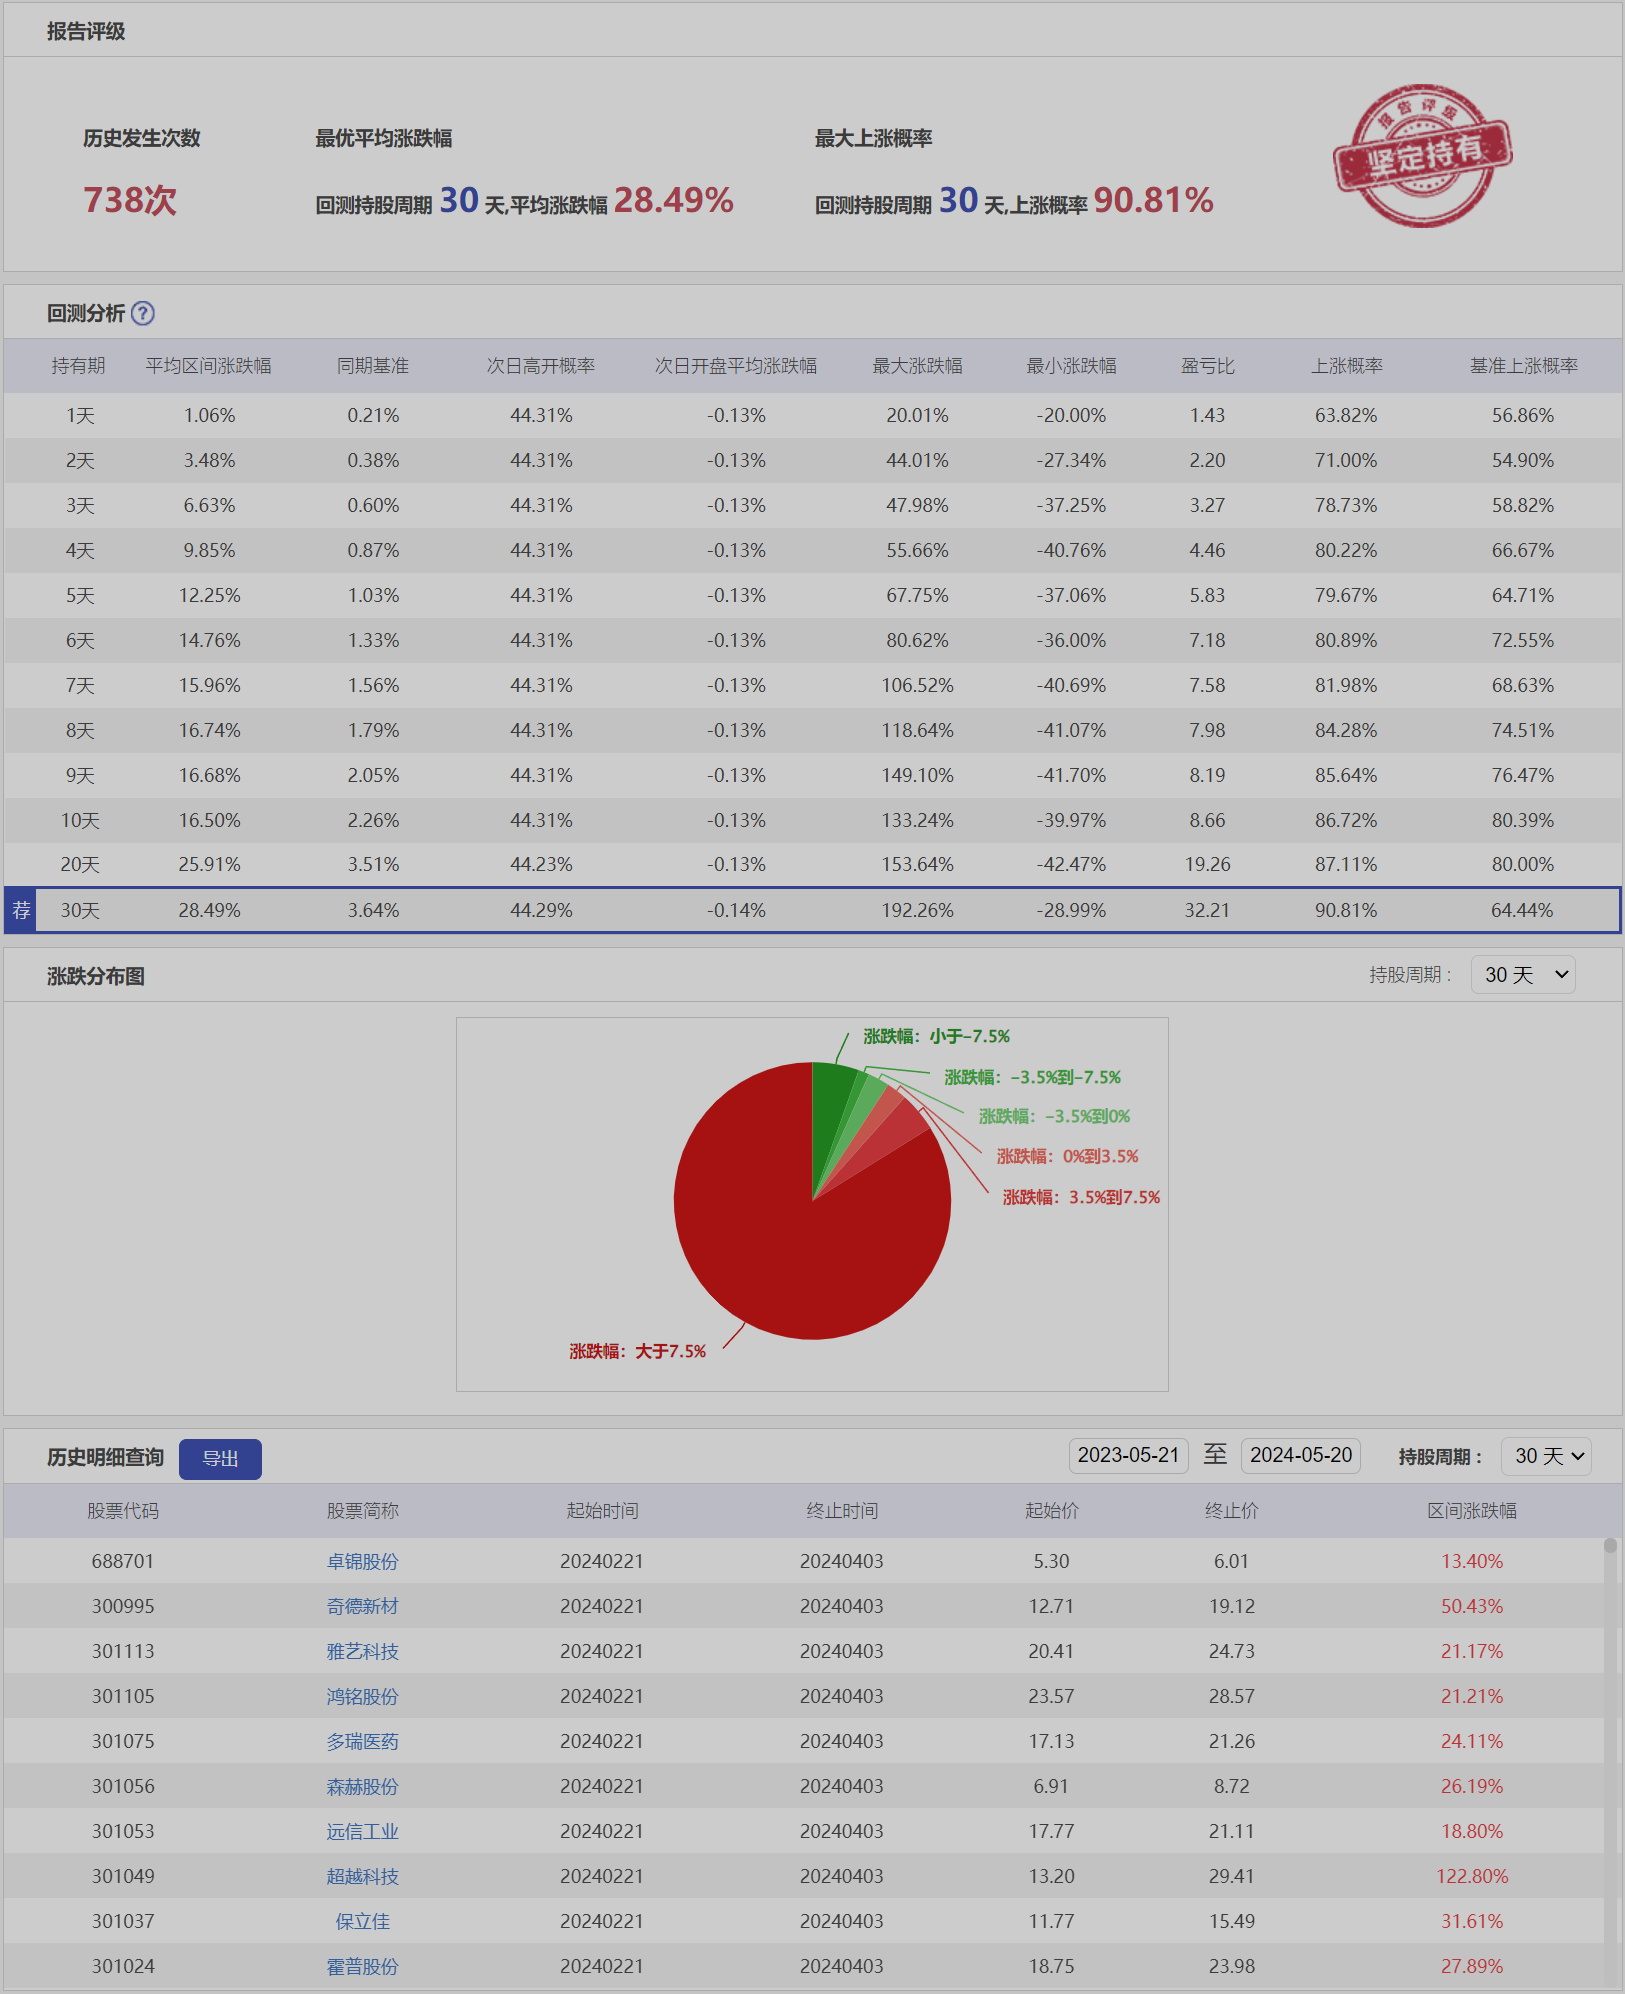This screenshot has width=1625, height=1994.
Task: Open the 霍普股份 stock link
Action: (x=362, y=1966)
